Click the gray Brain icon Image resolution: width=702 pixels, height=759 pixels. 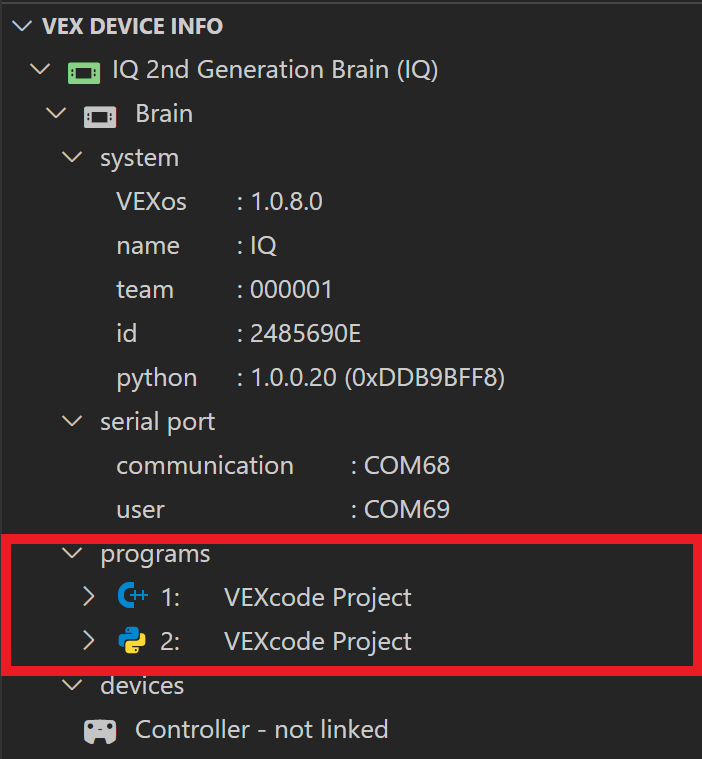tap(99, 115)
